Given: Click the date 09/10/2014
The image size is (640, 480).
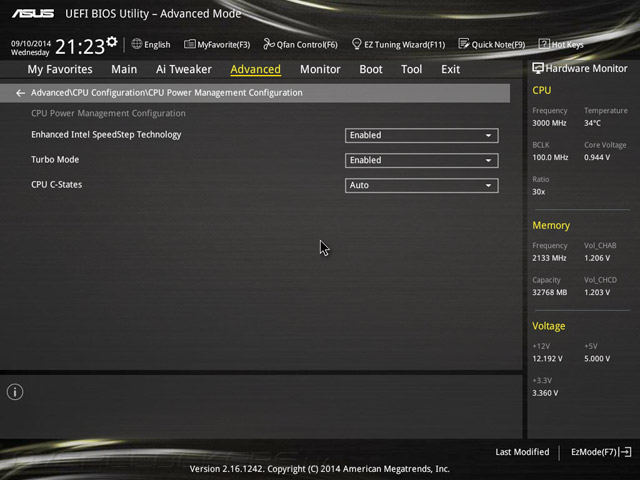Looking at the screenshot, I should click(31, 43).
